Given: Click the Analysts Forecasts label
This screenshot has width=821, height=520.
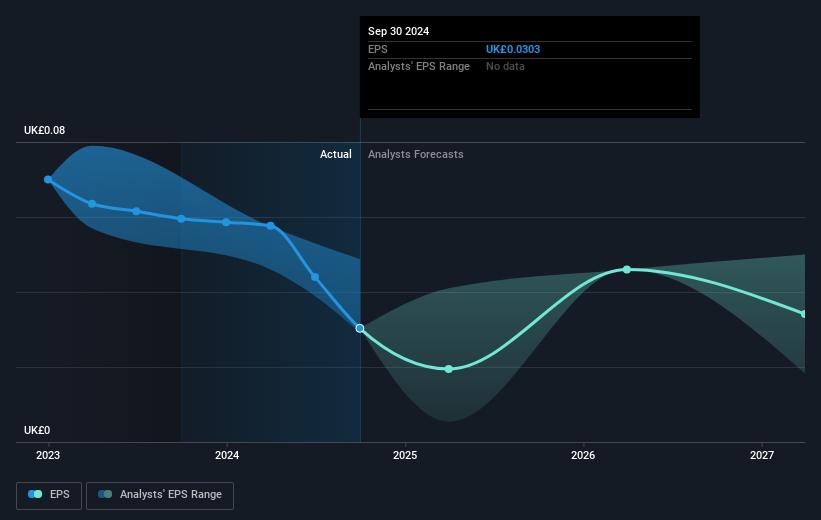Looking at the screenshot, I should 416,154.
